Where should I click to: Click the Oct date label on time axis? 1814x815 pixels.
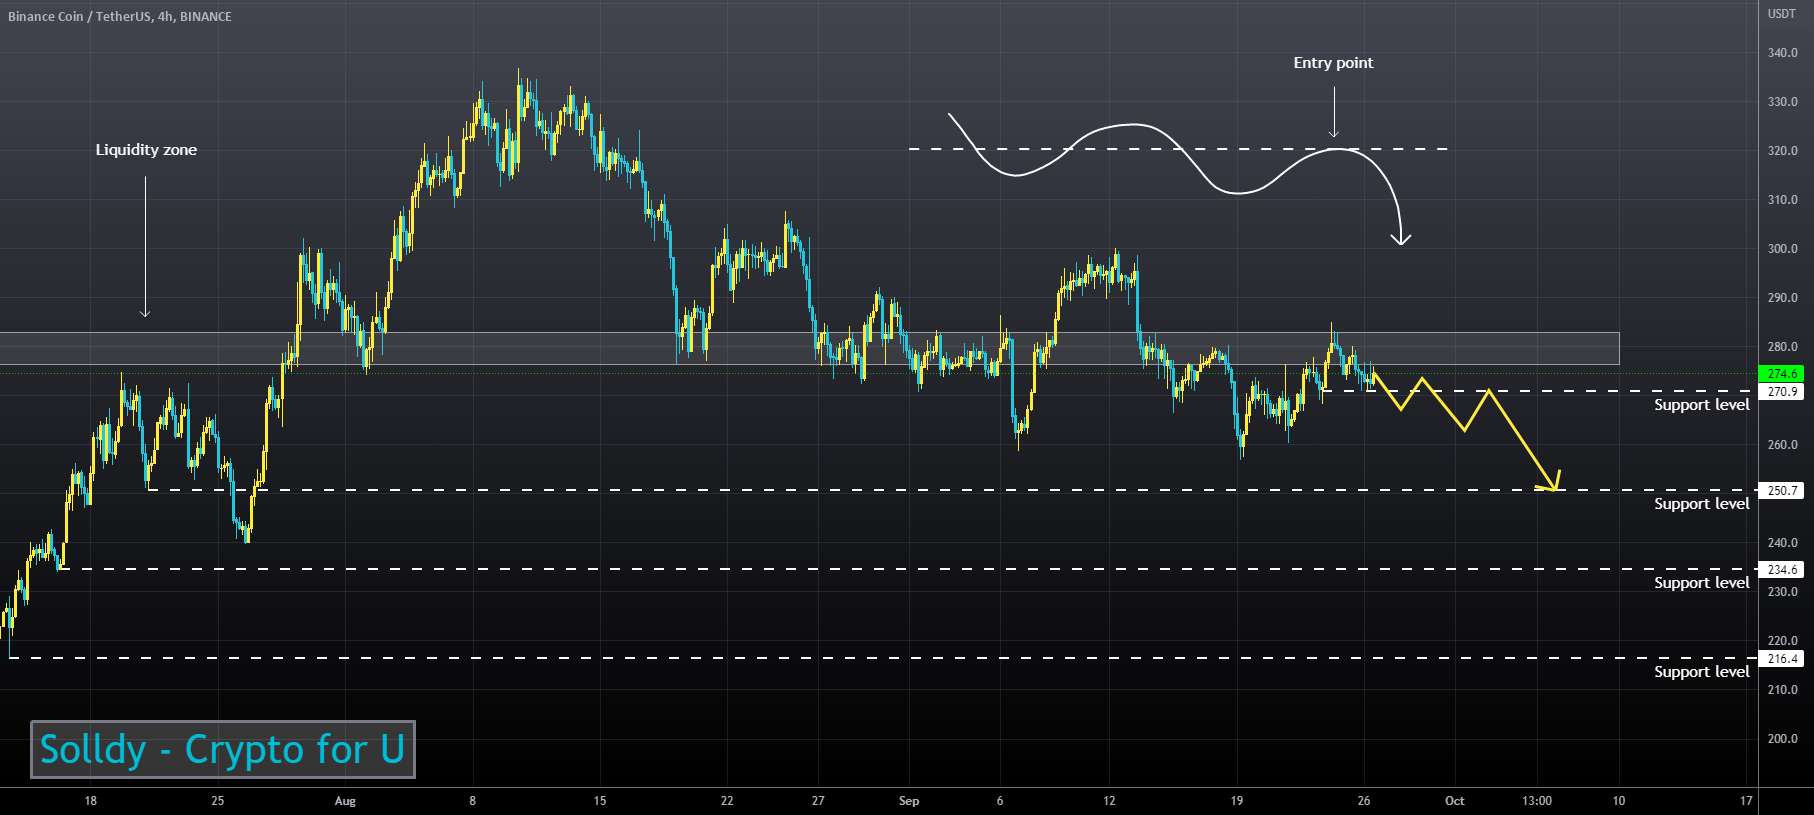(x=1455, y=801)
